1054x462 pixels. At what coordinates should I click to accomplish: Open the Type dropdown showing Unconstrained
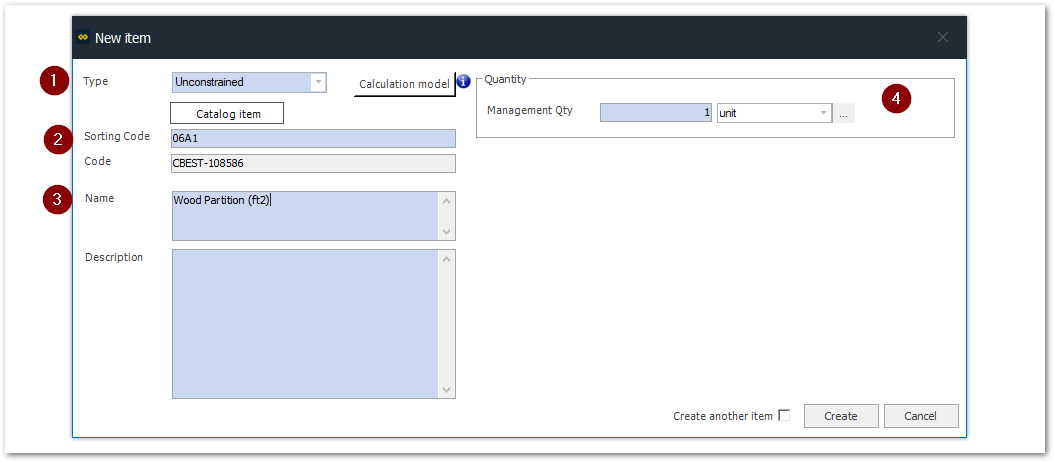point(318,83)
